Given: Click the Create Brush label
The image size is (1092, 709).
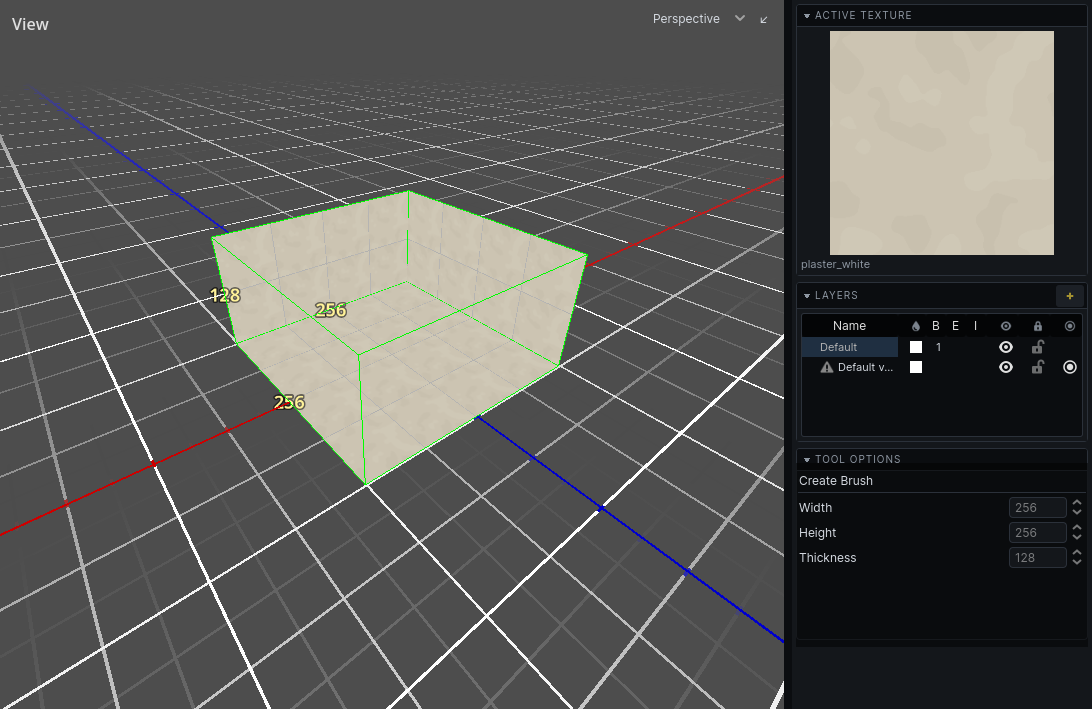Looking at the screenshot, I should point(836,481).
